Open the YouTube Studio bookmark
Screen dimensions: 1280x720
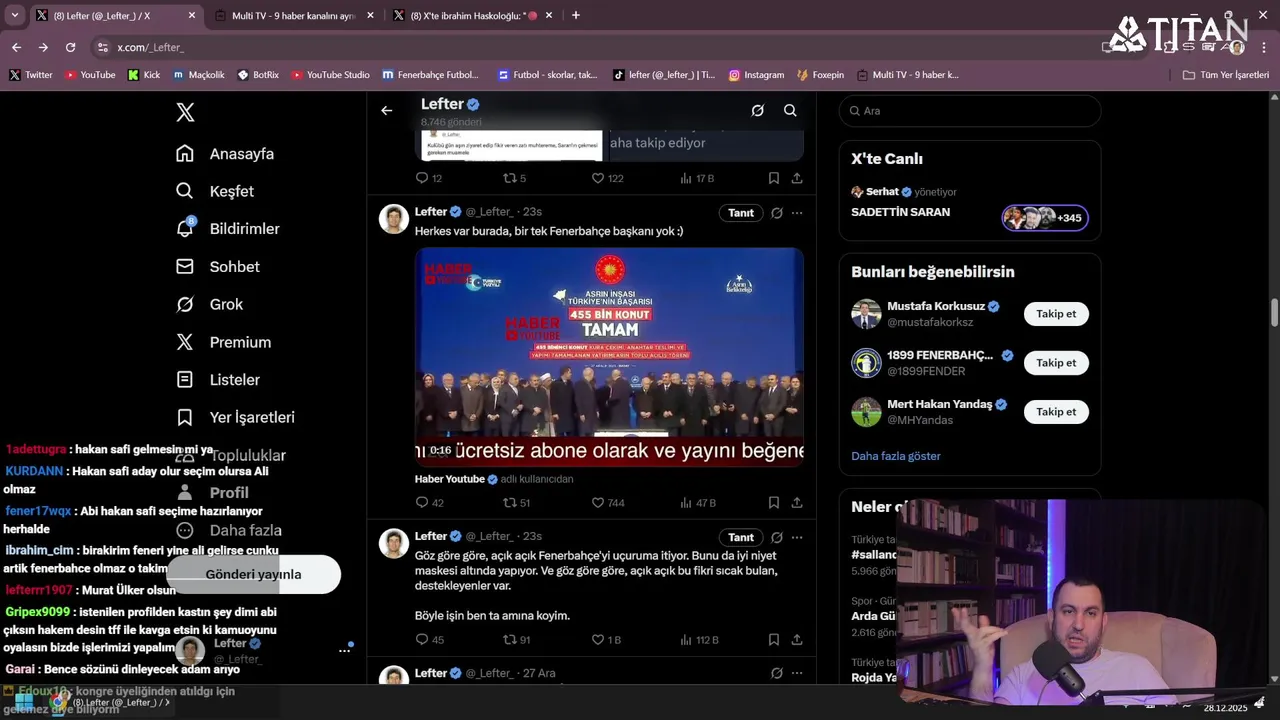click(330, 75)
